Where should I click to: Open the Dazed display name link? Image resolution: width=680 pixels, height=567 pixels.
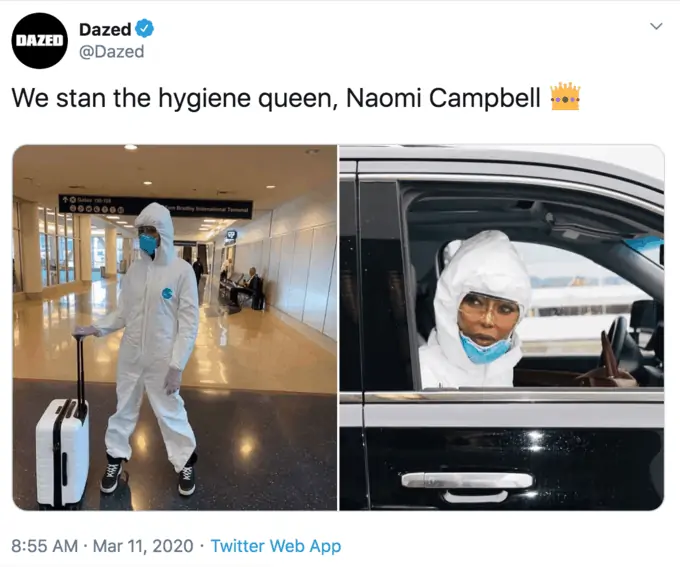(105, 29)
